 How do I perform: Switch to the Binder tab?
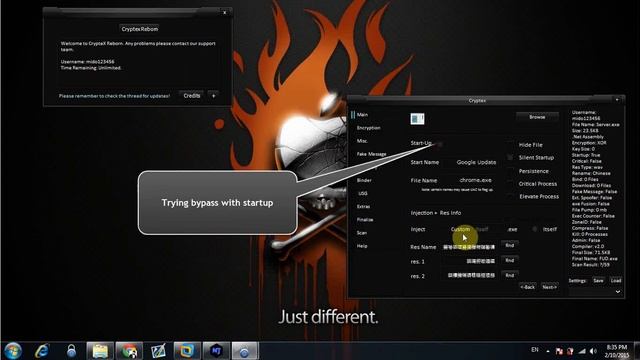click(364, 180)
